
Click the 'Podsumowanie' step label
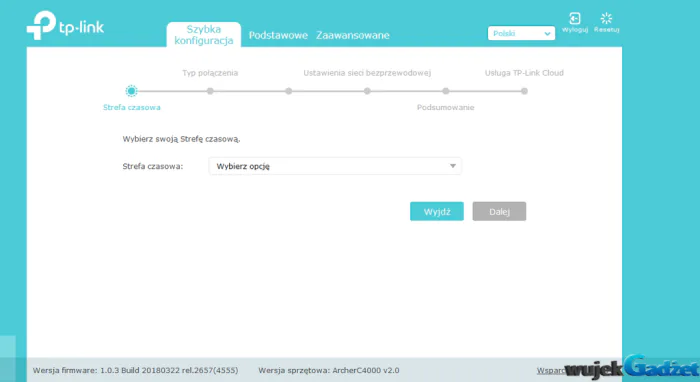click(446, 108)
